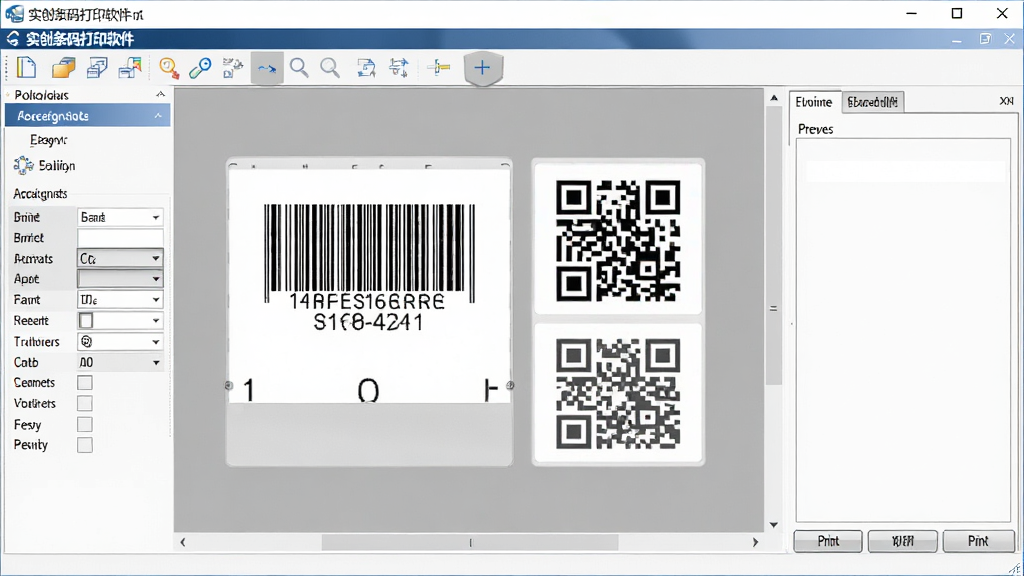Select the upper QR code
The width and height of the screenshot is (1024, 576).
coord(618,241)
